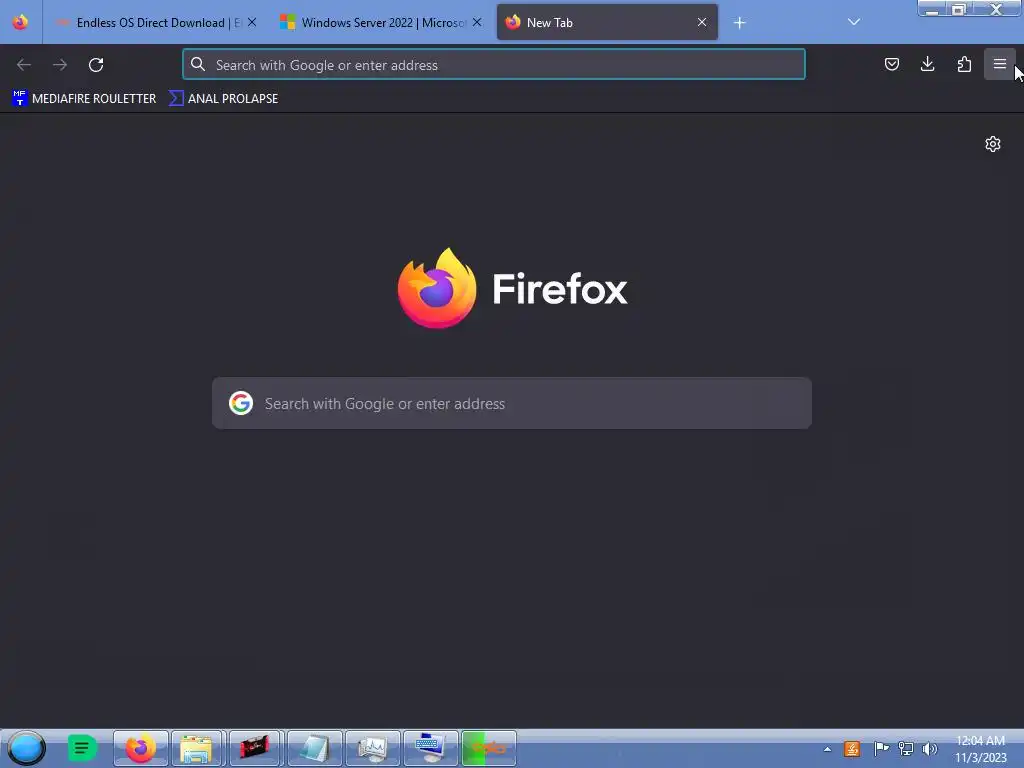Expand the List all tabs chevron
This screenshot has width=1024, height=768.
(x=854, y=22)
